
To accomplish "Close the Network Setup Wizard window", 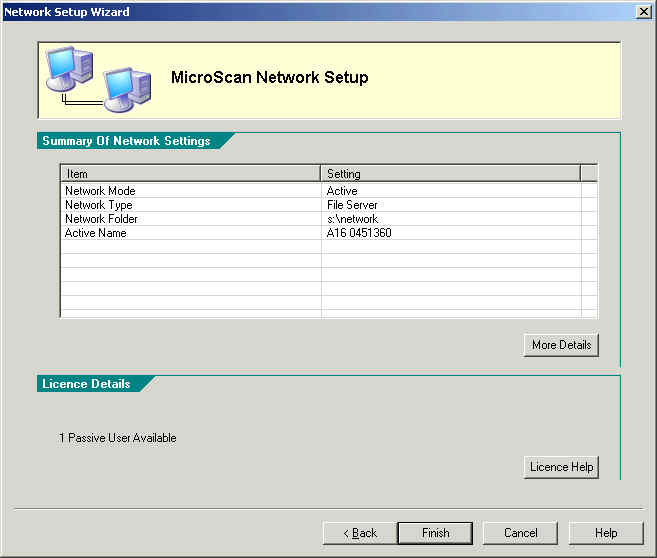I will click(x=644, y=12).
